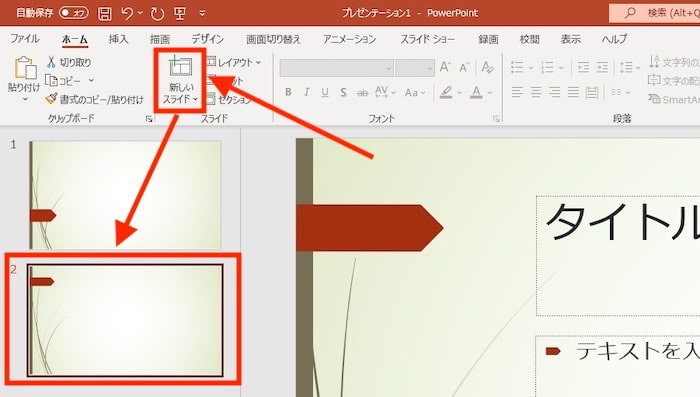This screenshot has width=700, height=397.
Task: Select slide 1 thumbnail
Action: point(125,195)
